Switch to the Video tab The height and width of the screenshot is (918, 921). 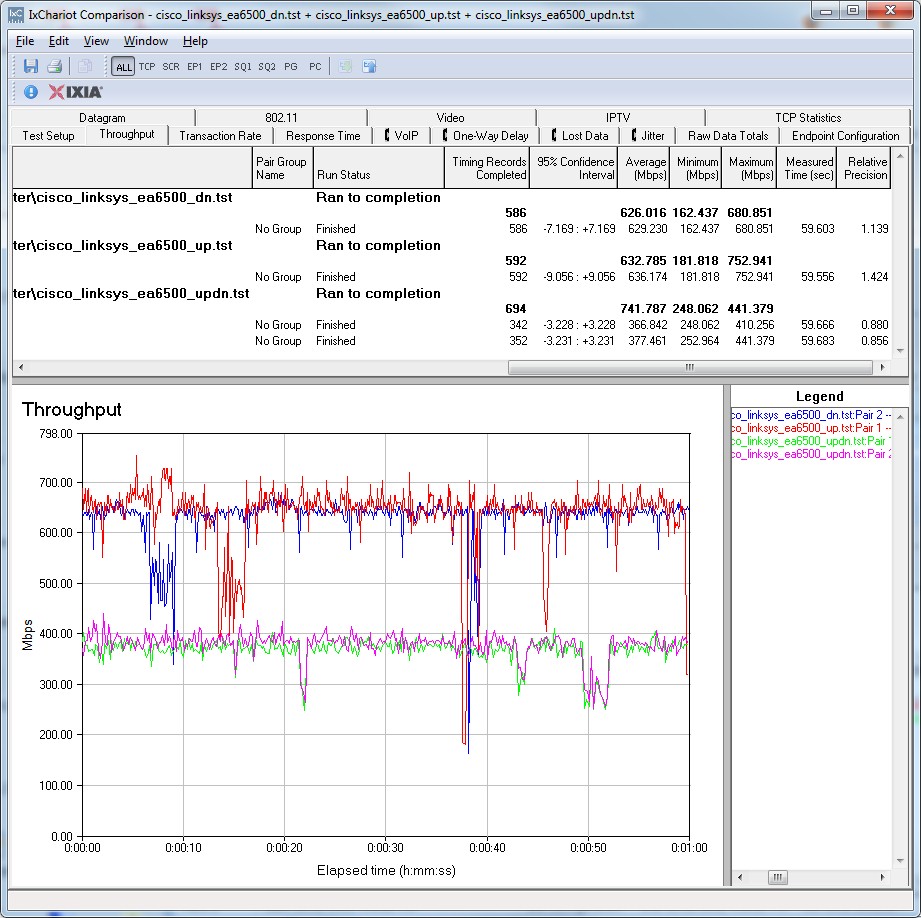point(451,117)
